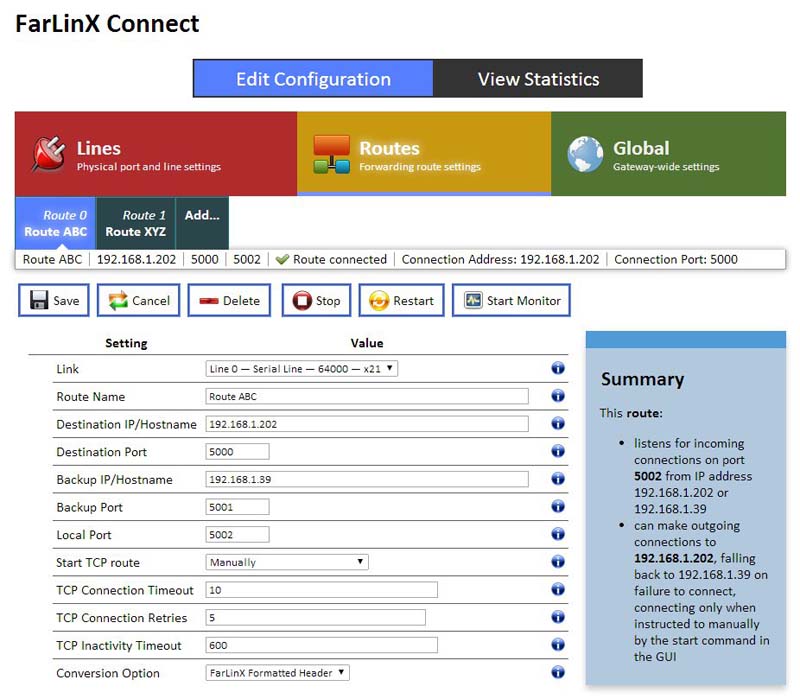The image size is (800, 699).
Task: Click info icon for TCP Connection Retries
Action: (x=558, y=616)
